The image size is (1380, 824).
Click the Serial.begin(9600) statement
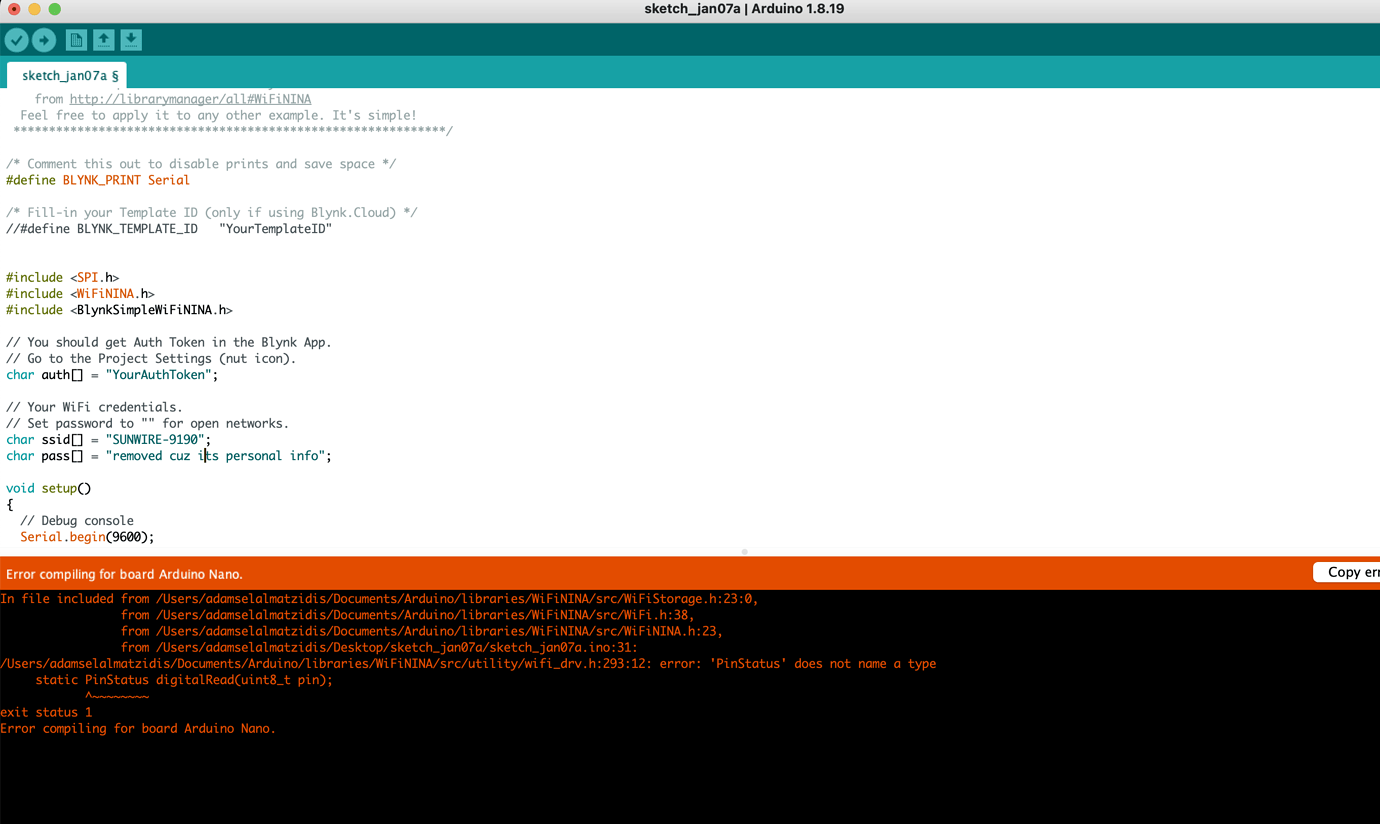click(x=88, y=536)
